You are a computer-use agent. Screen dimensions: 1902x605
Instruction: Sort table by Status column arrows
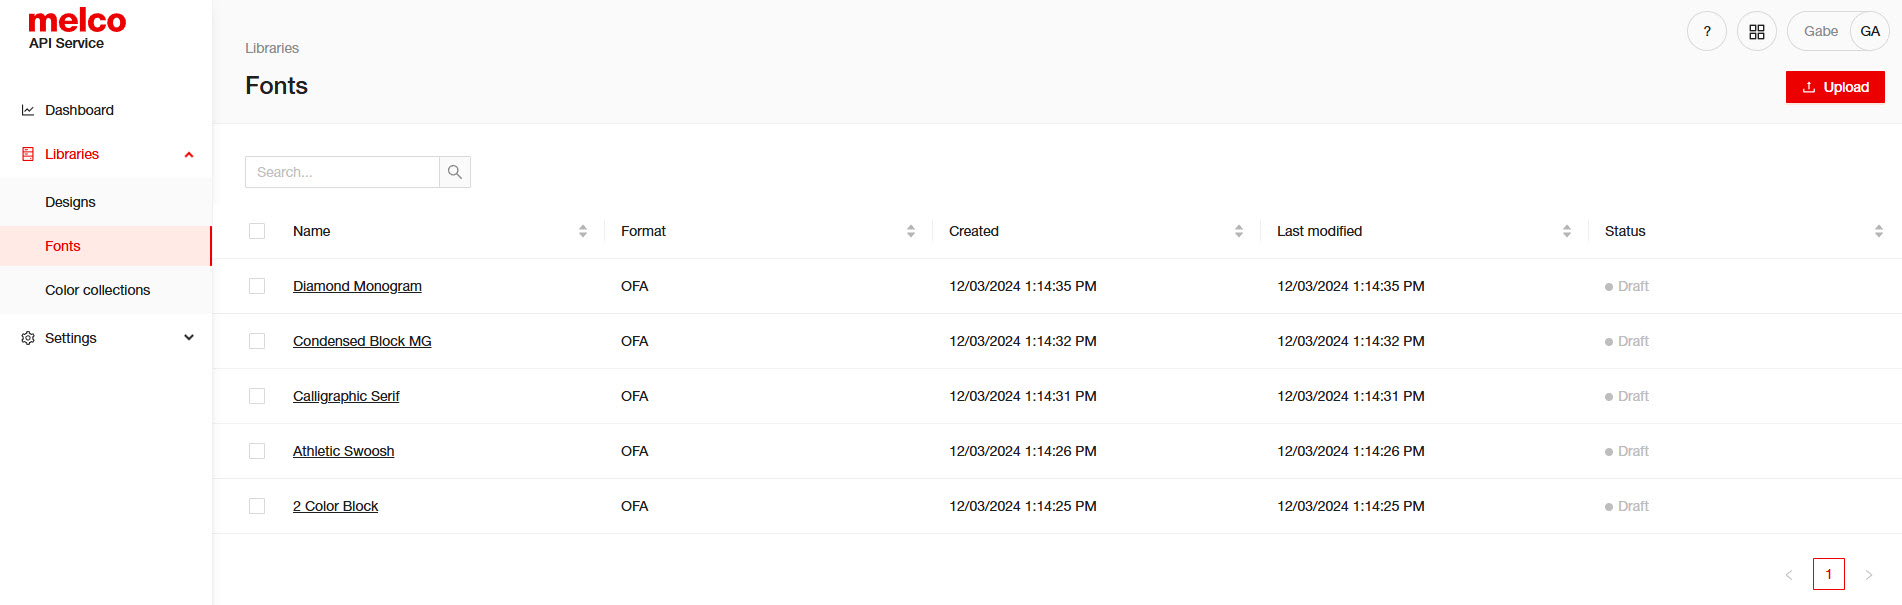coord(1879,231)
